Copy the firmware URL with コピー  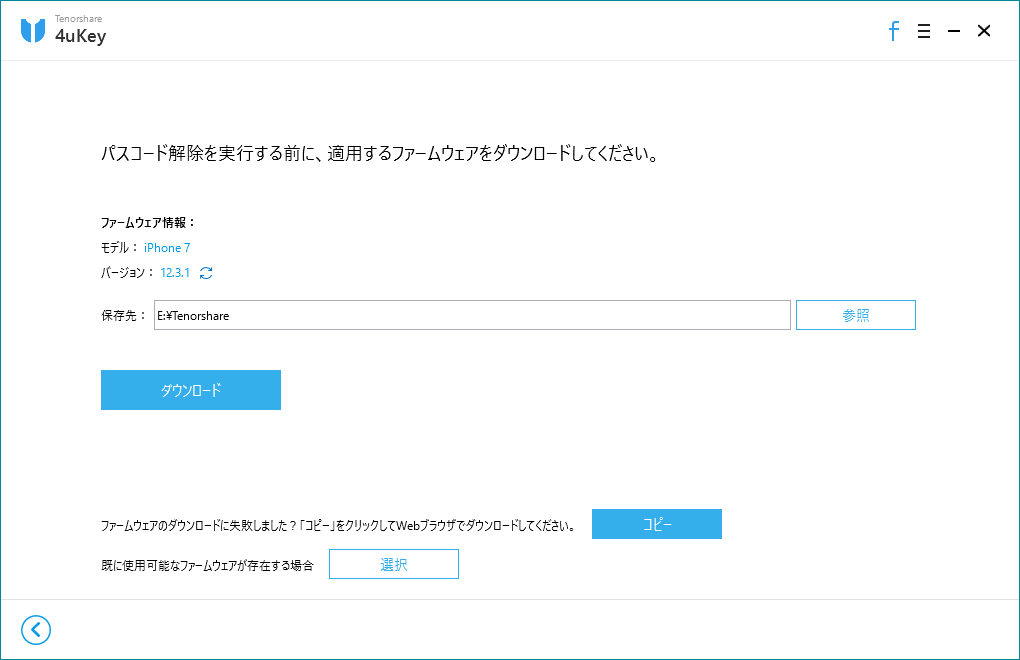(656, 523)
